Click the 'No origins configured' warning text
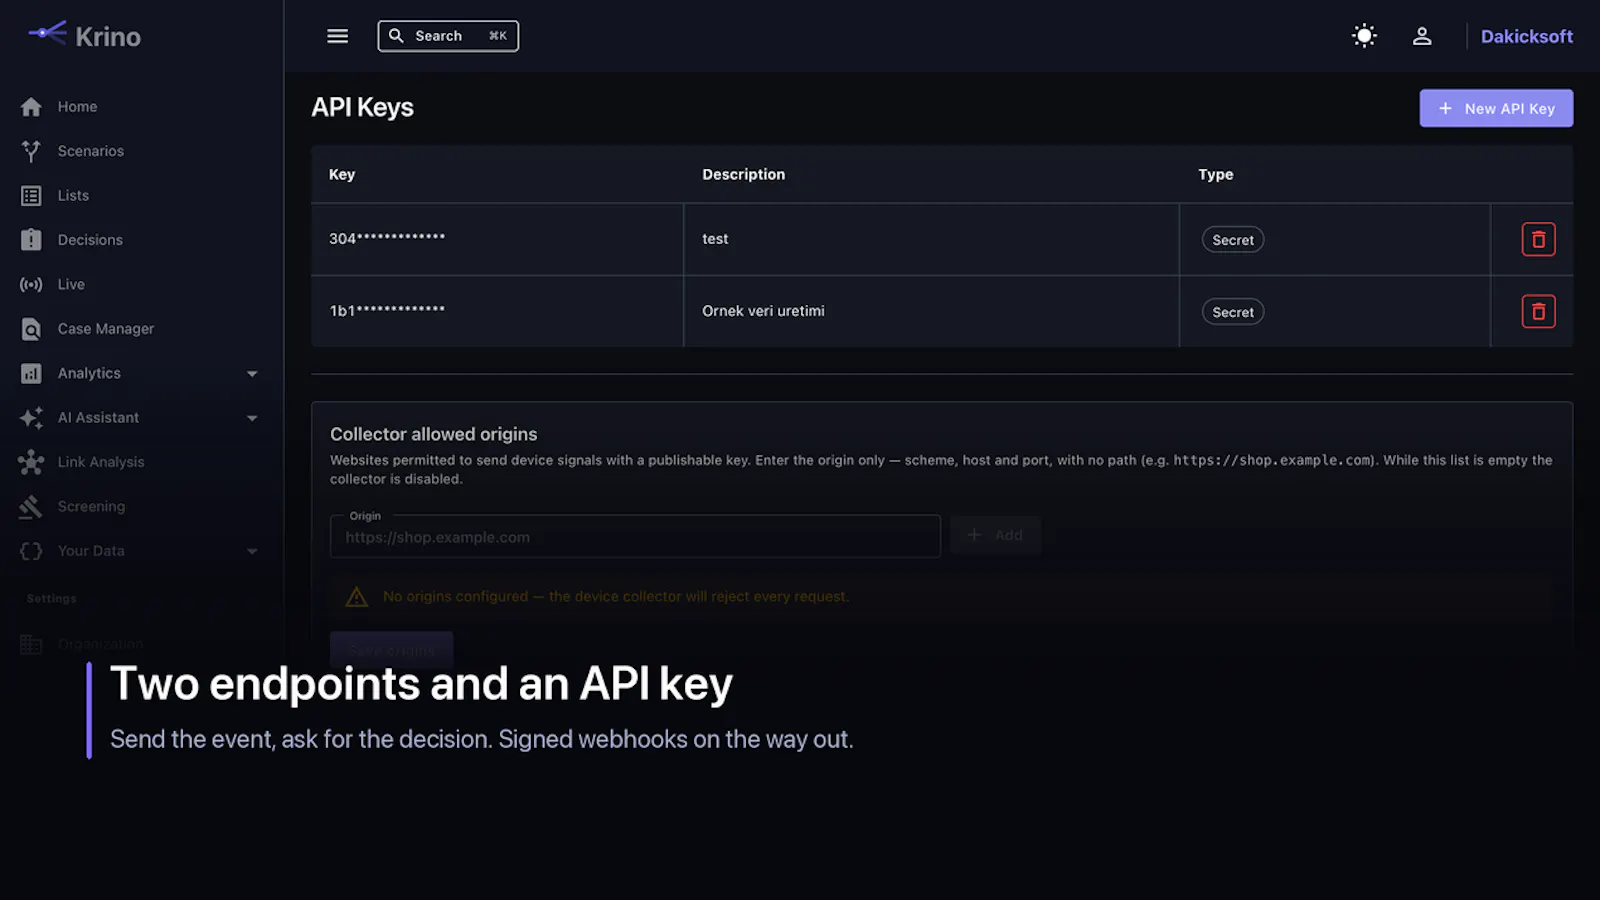 coord(616,596)
